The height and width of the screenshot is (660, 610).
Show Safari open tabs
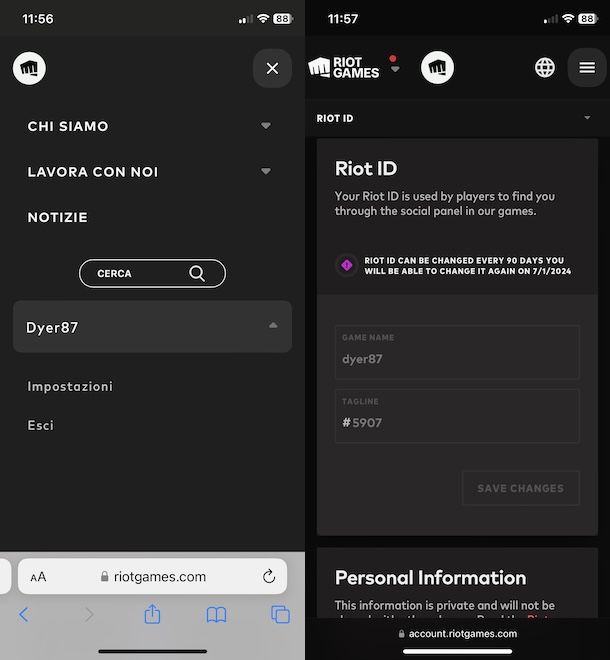(x=280, y=615)
